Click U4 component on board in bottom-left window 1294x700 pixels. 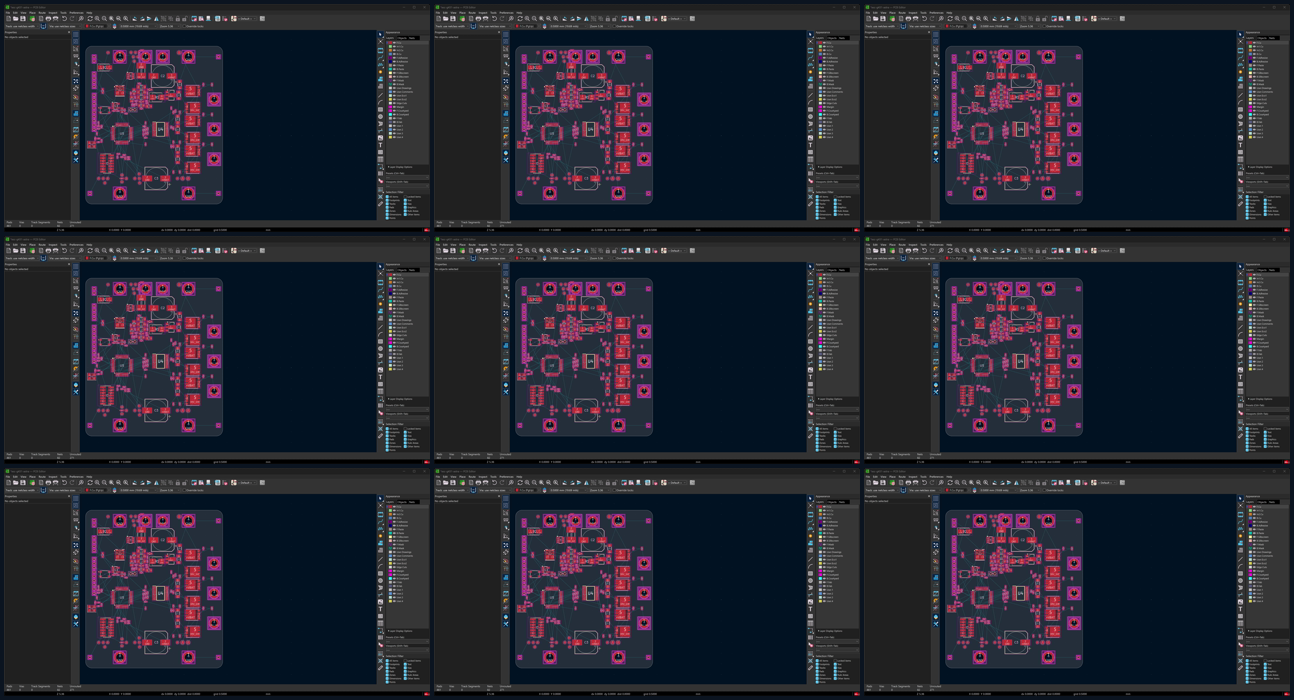pyautogui.click(x=160, y=593)
